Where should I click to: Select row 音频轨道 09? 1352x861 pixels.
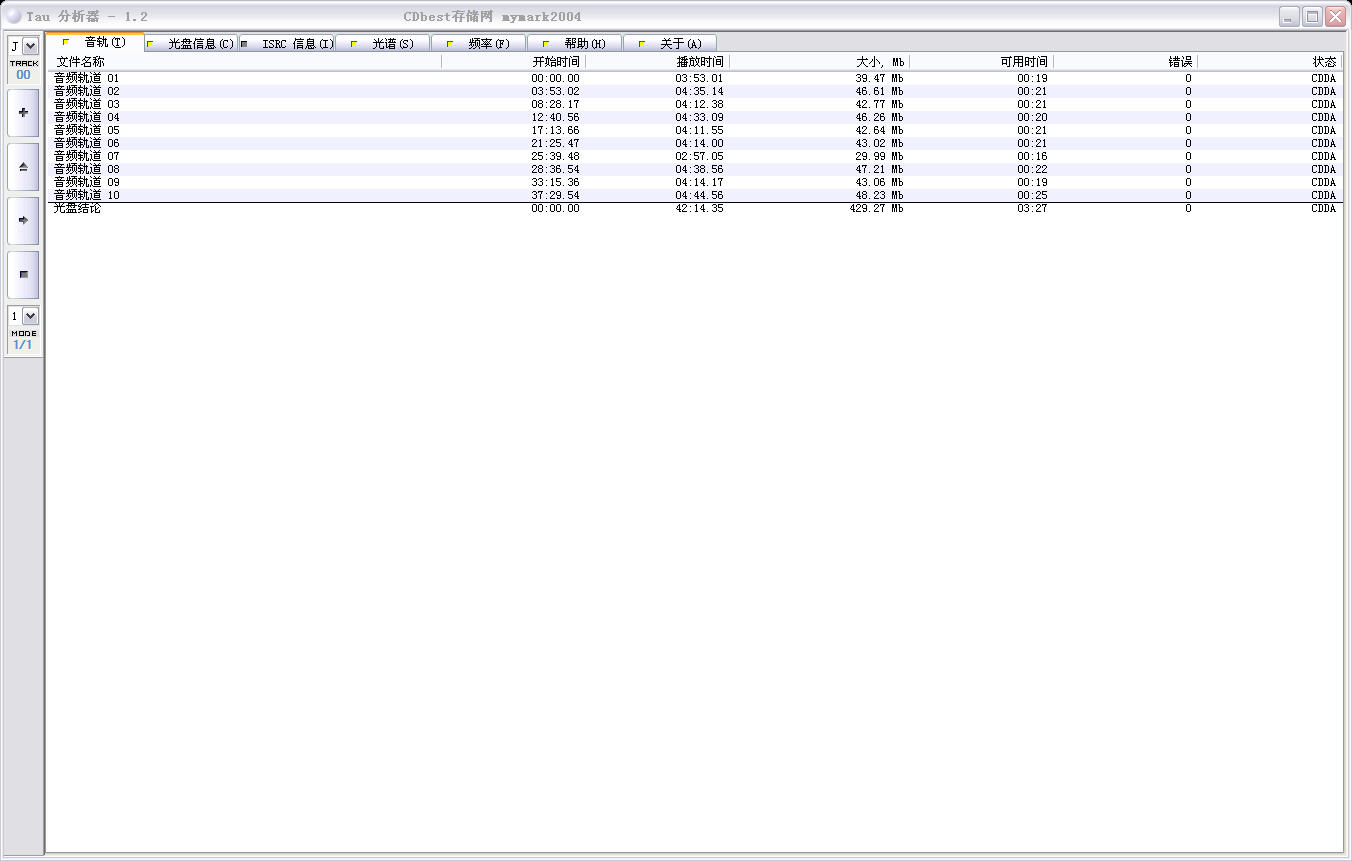695,182
